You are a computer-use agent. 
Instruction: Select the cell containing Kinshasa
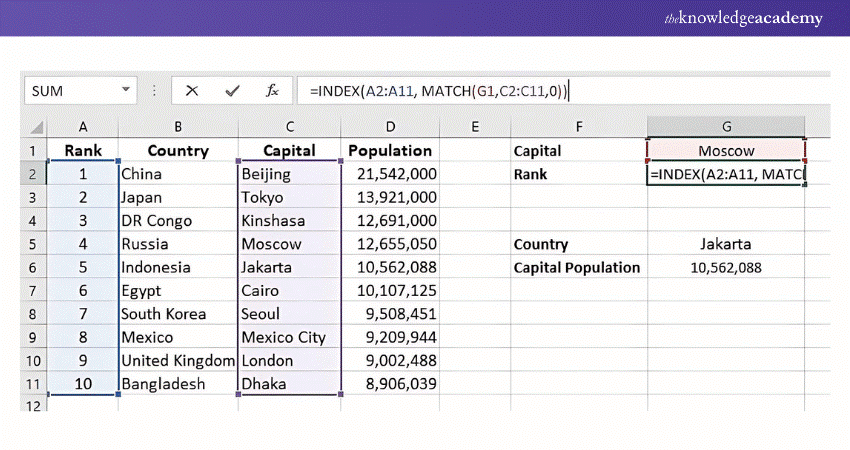[290, 221]
